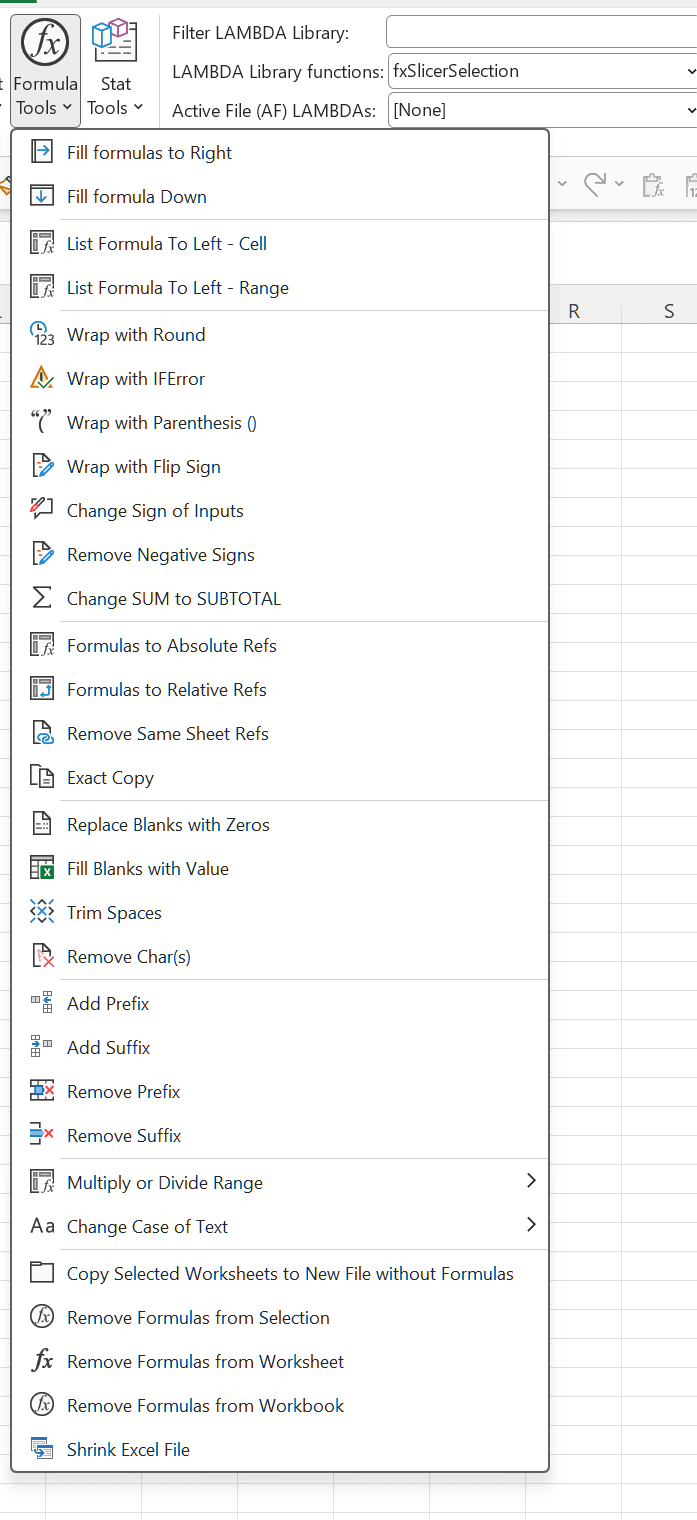Select Exact Copy menu entry
Image resolution: width=697 pixels, height=1520 pixels.
click(280, 777)
